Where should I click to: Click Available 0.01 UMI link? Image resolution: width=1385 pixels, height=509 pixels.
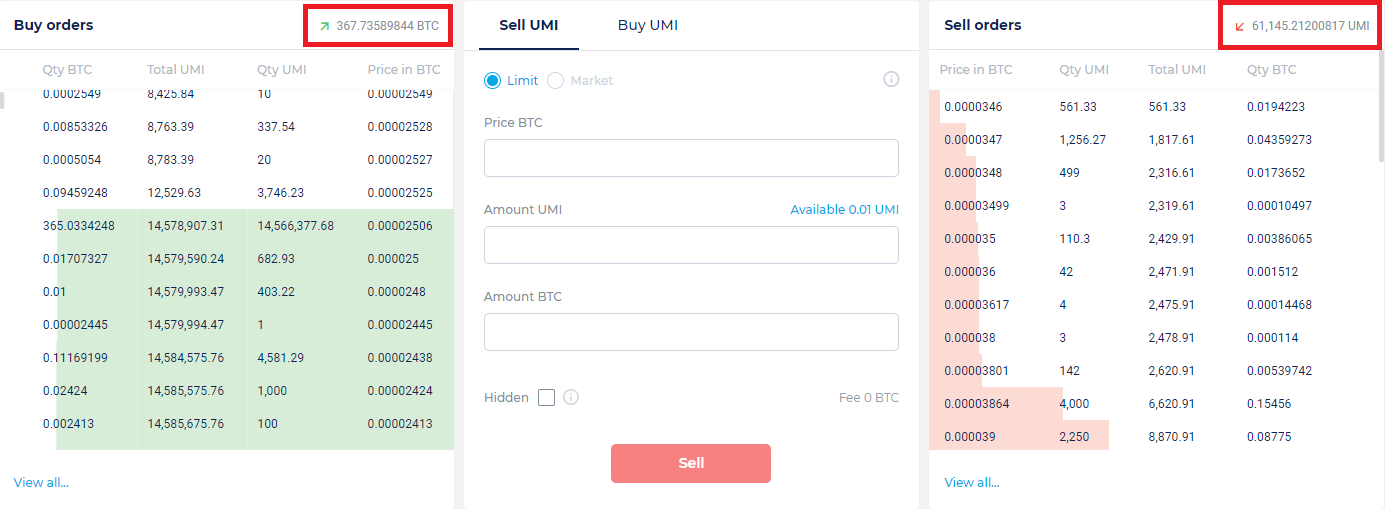point(844,210)
